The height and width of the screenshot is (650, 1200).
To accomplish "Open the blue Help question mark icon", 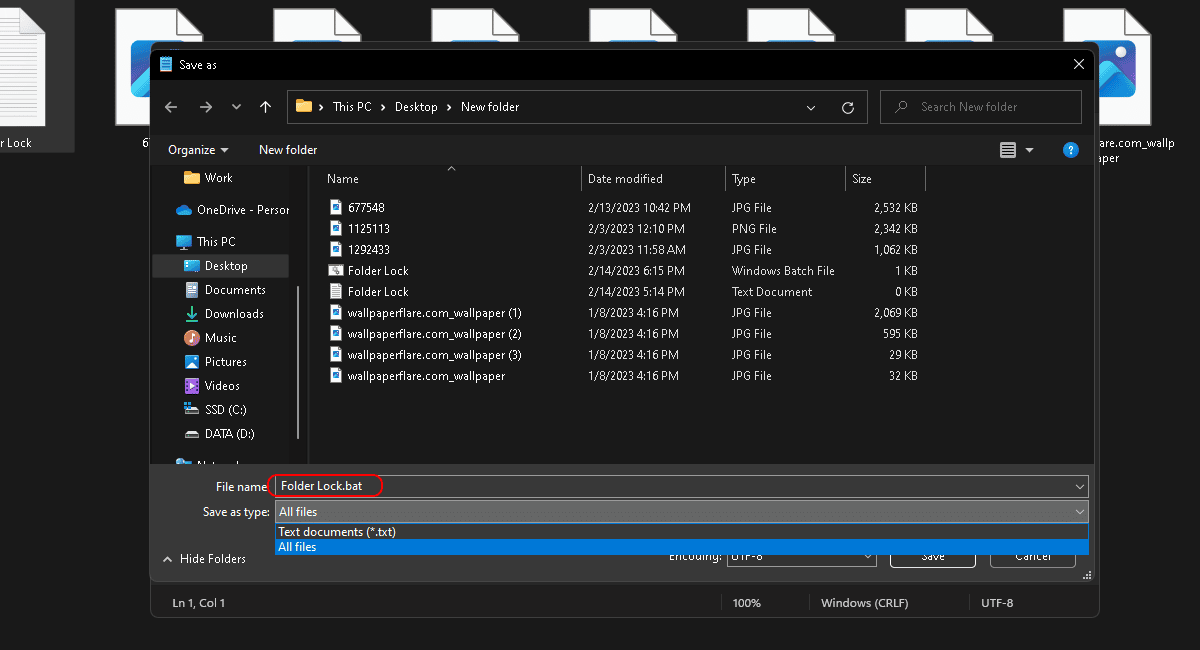I will pos(1070,150).
